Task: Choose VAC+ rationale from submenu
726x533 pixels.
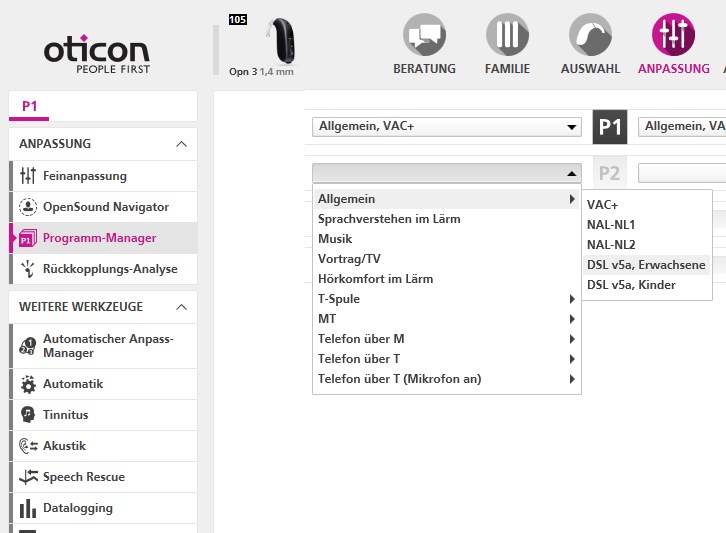Action: pos(647,205)
